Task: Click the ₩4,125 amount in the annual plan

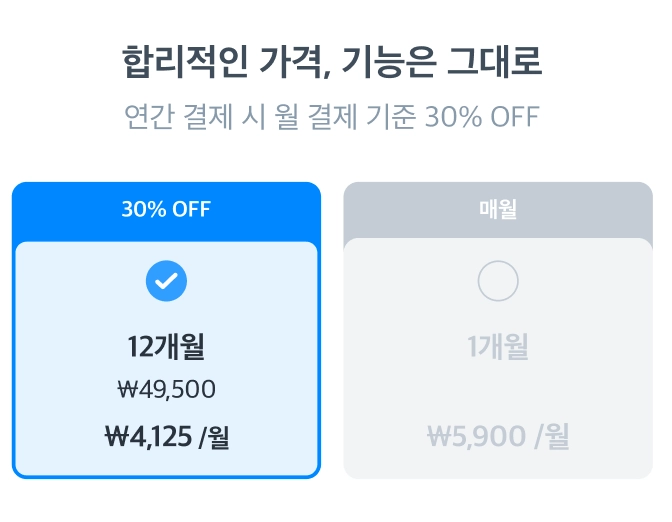Action: 148,436
